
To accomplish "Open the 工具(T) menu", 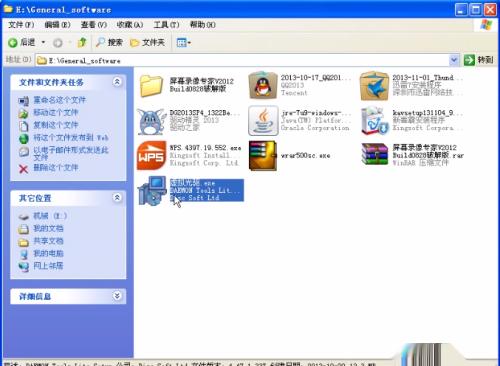I will (166, 25).
